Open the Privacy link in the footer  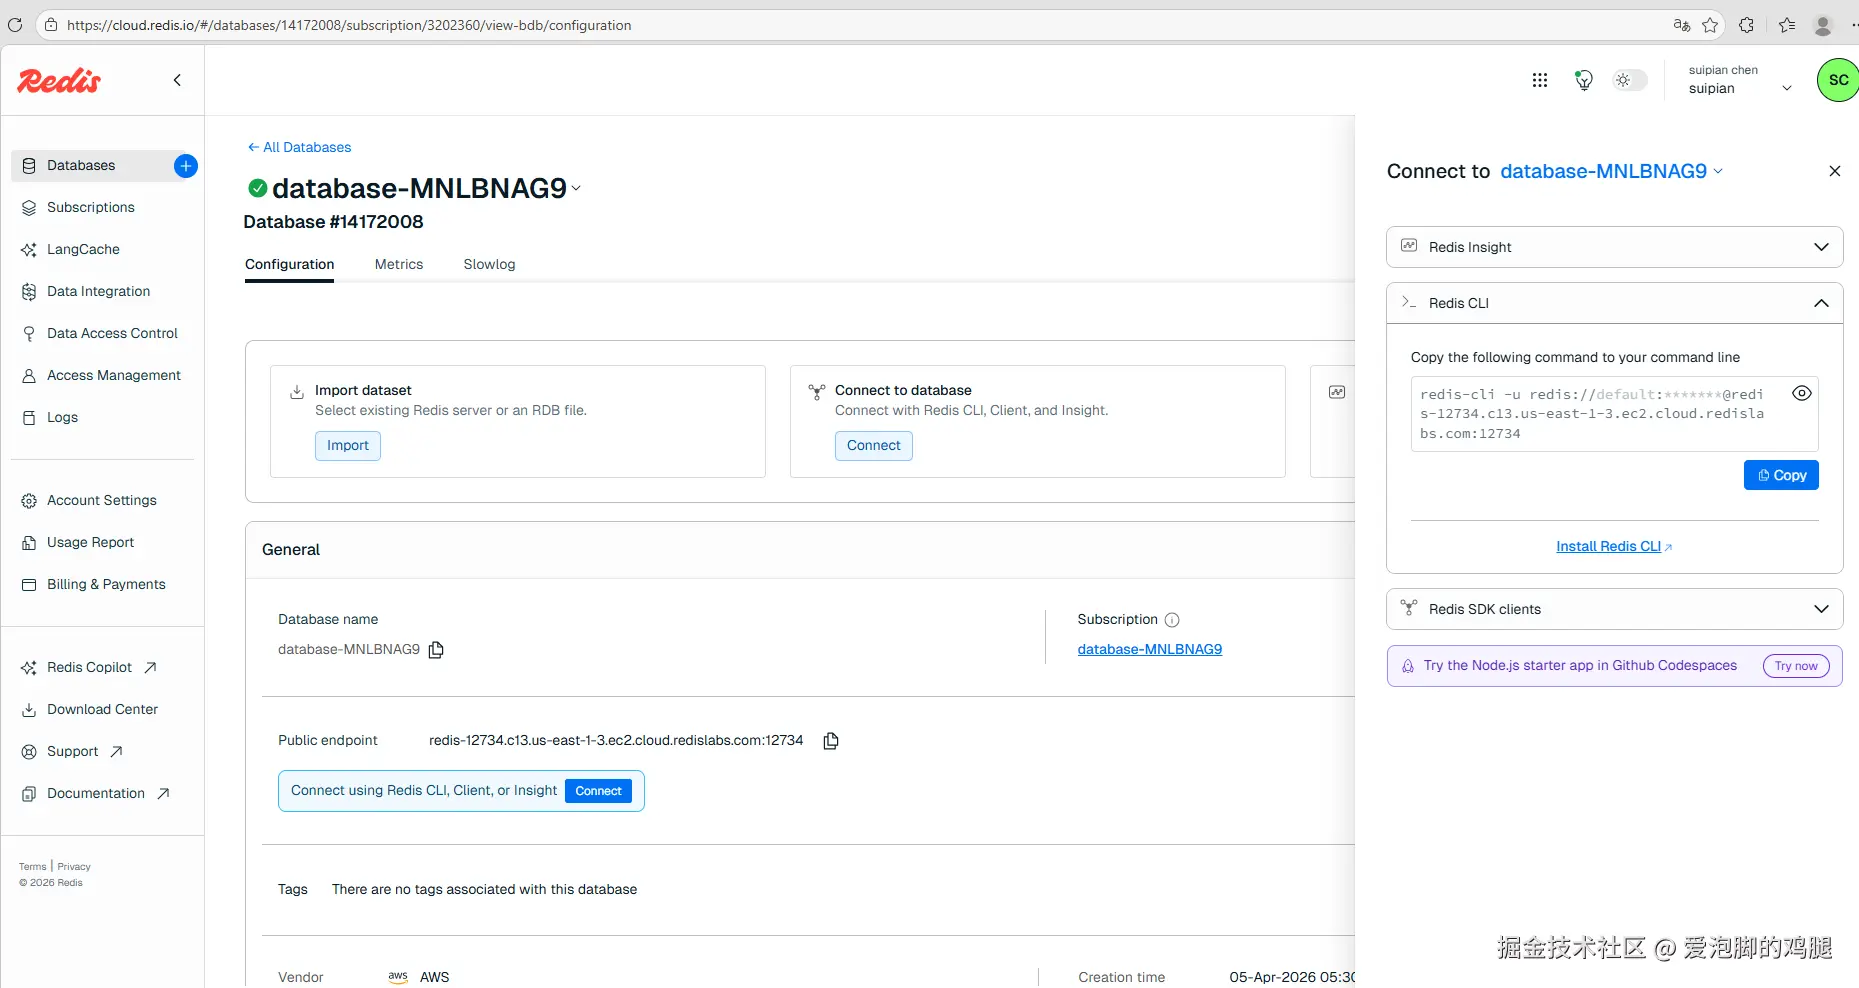tap(74, 867)
